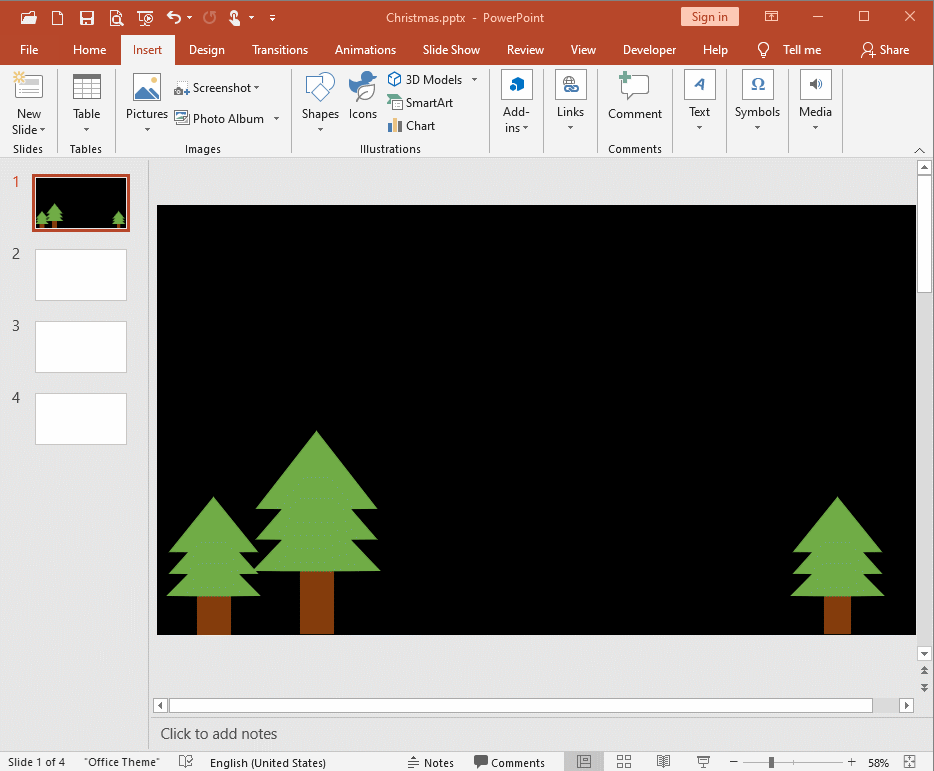Collapse the ribbon with the chevron

coord(919,150)
